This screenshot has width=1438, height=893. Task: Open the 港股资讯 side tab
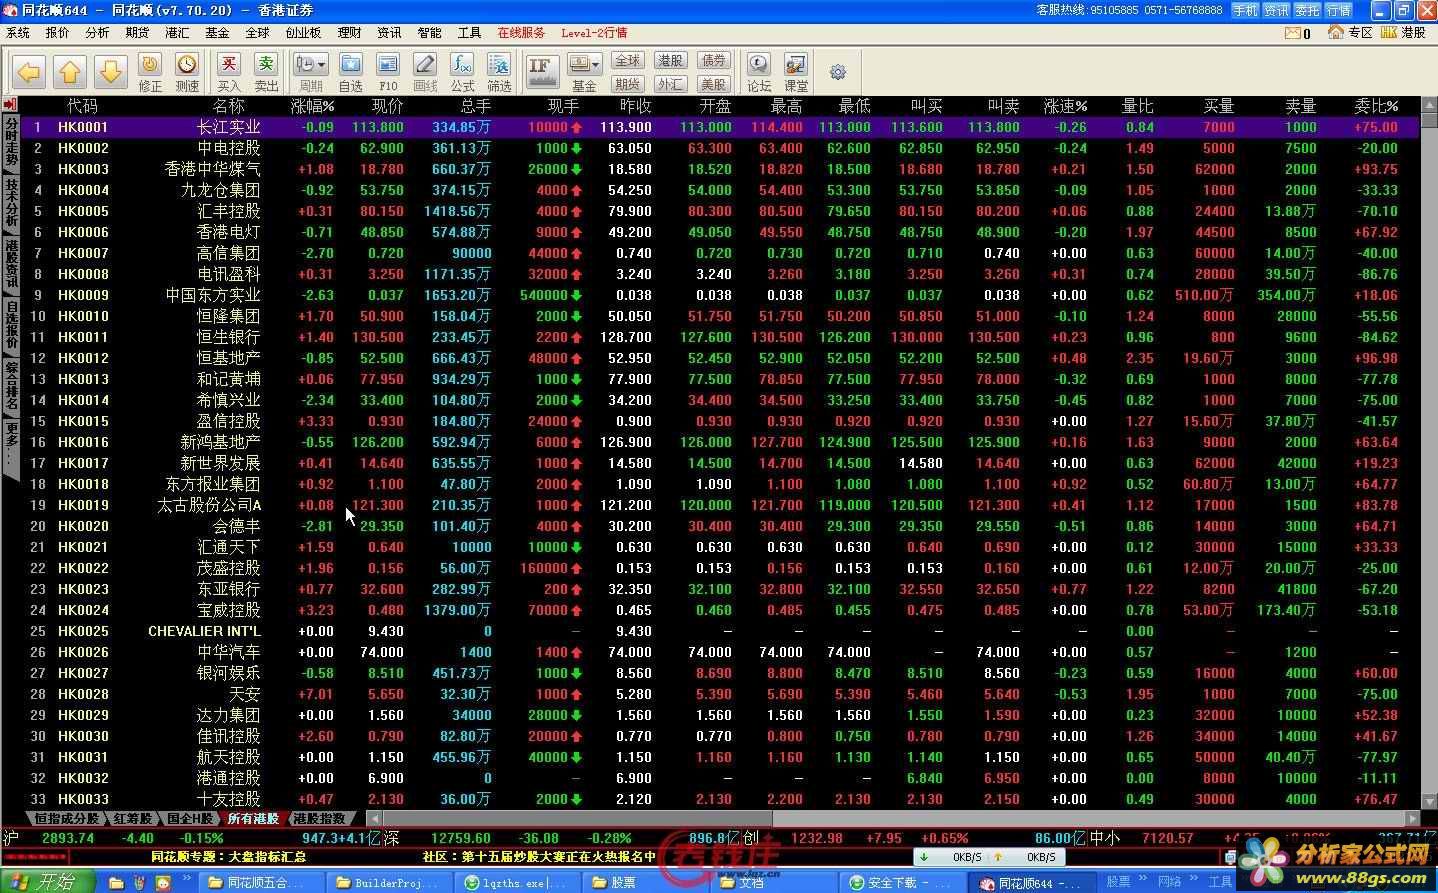pos(11,264)
